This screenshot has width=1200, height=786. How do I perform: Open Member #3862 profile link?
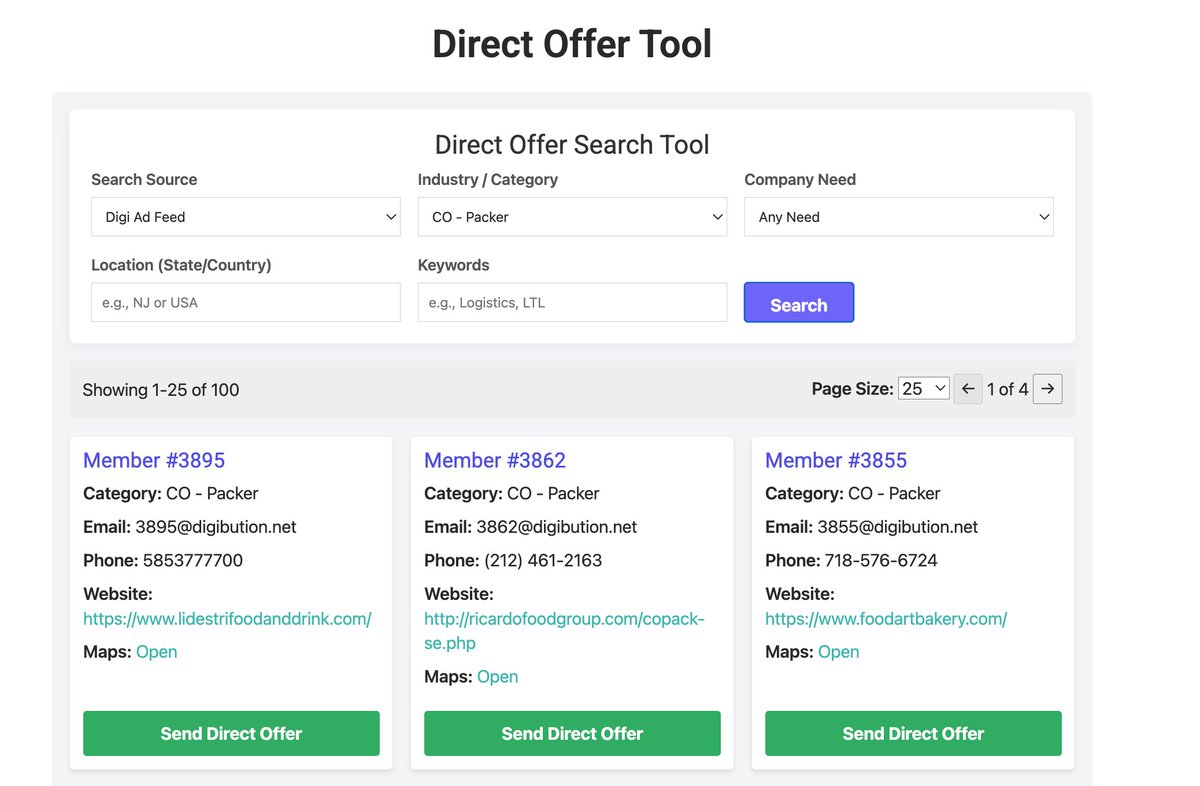[x=495, y=460]
